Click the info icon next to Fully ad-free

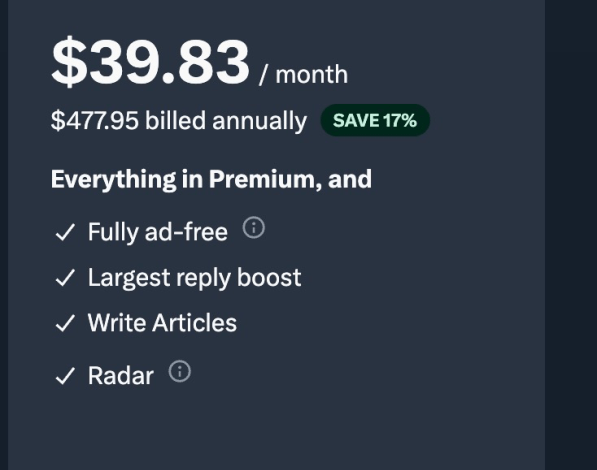click(x=254, y=228)
